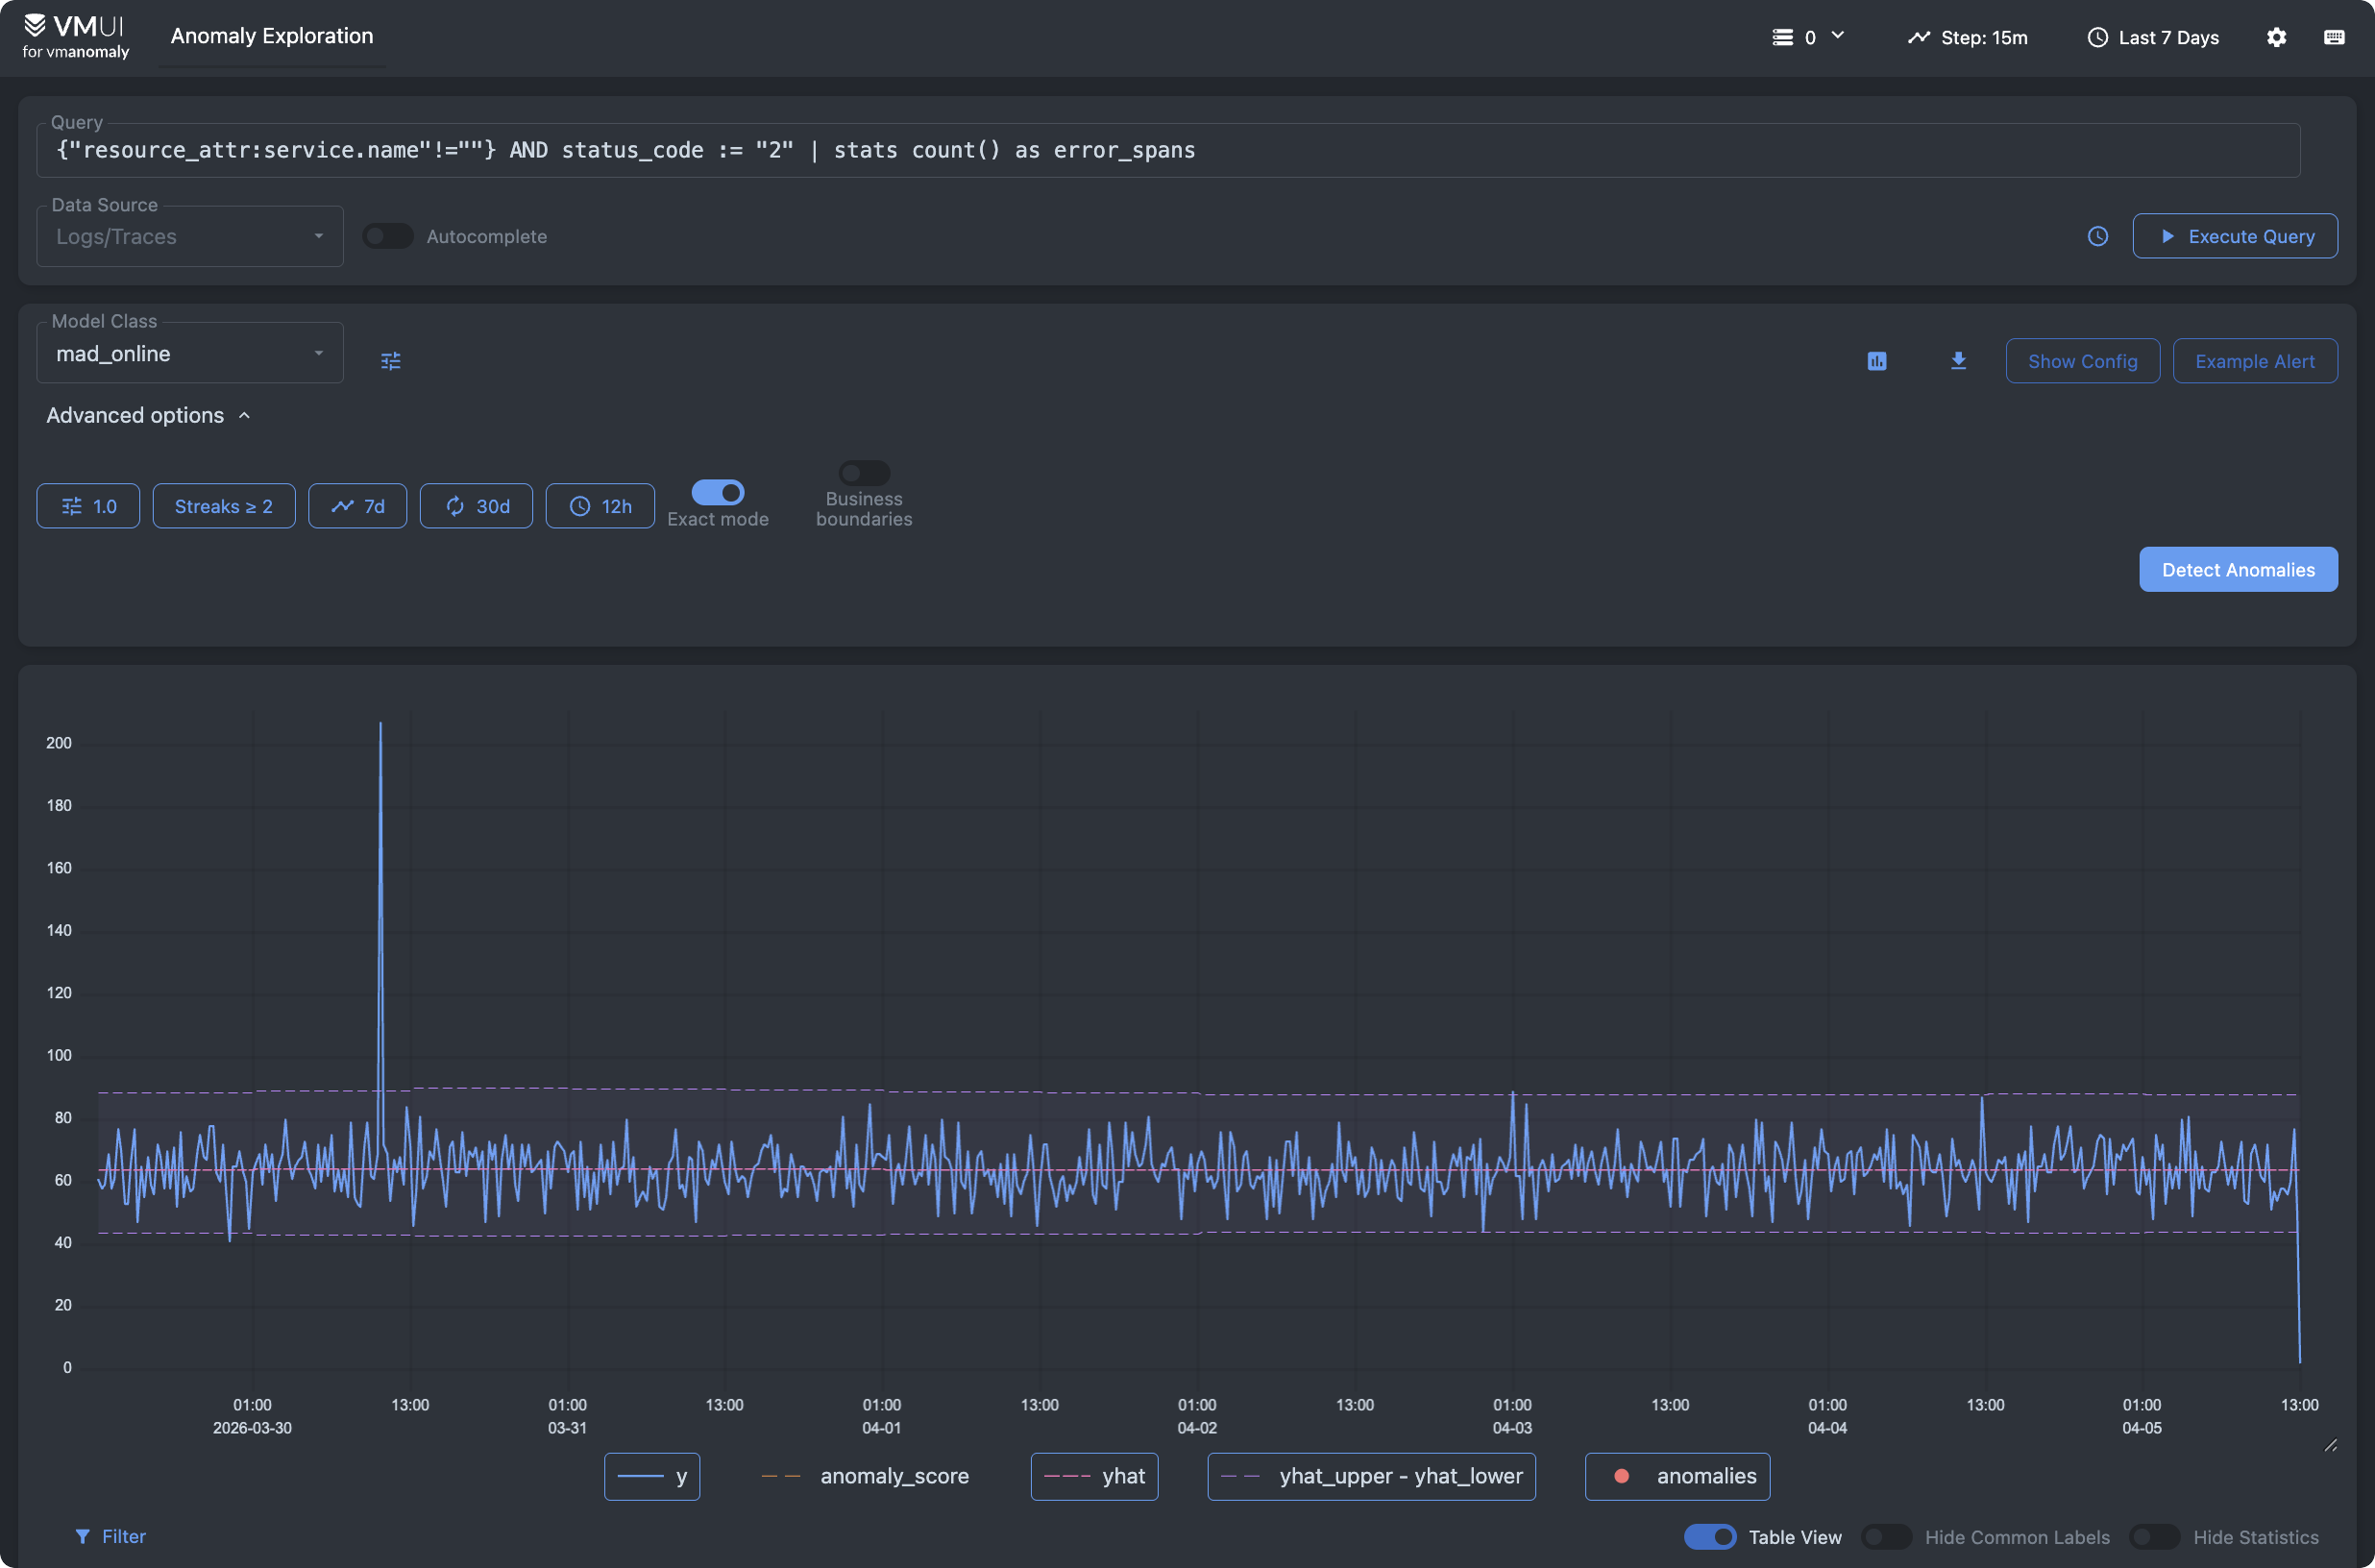Click the download icon

pyautogui.click(x=1958, y=361)
